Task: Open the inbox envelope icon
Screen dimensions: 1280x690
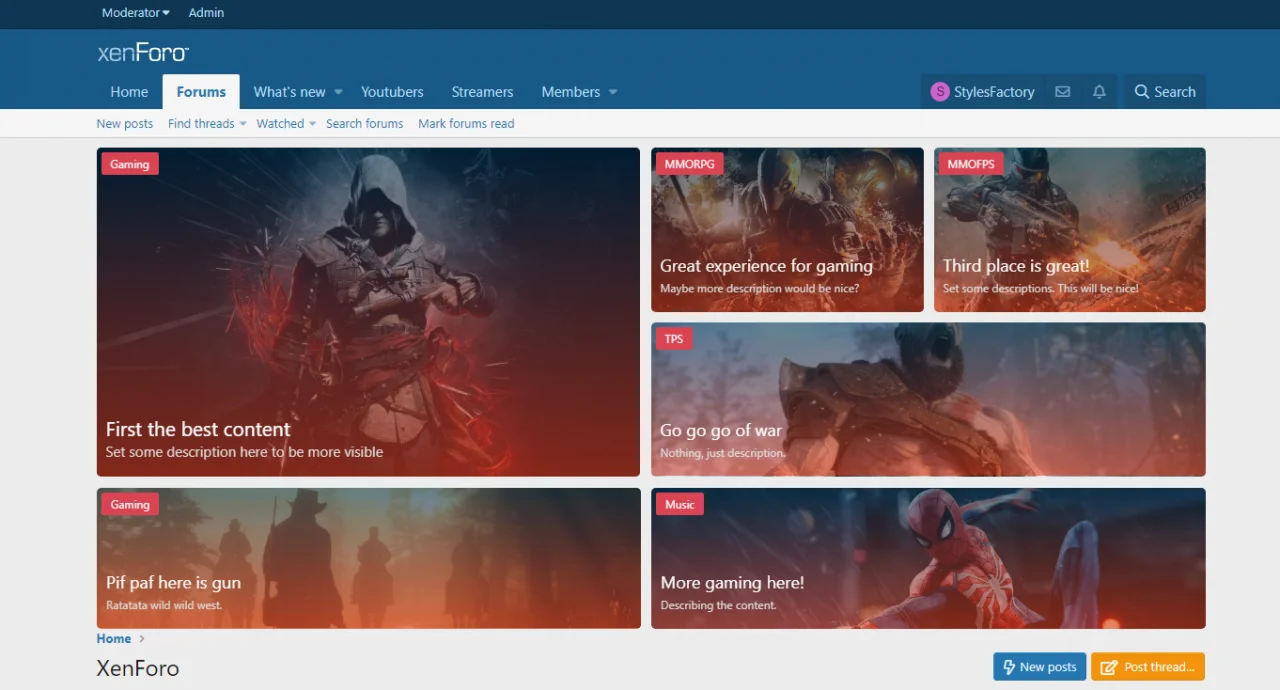Action: coord(1062,92)
